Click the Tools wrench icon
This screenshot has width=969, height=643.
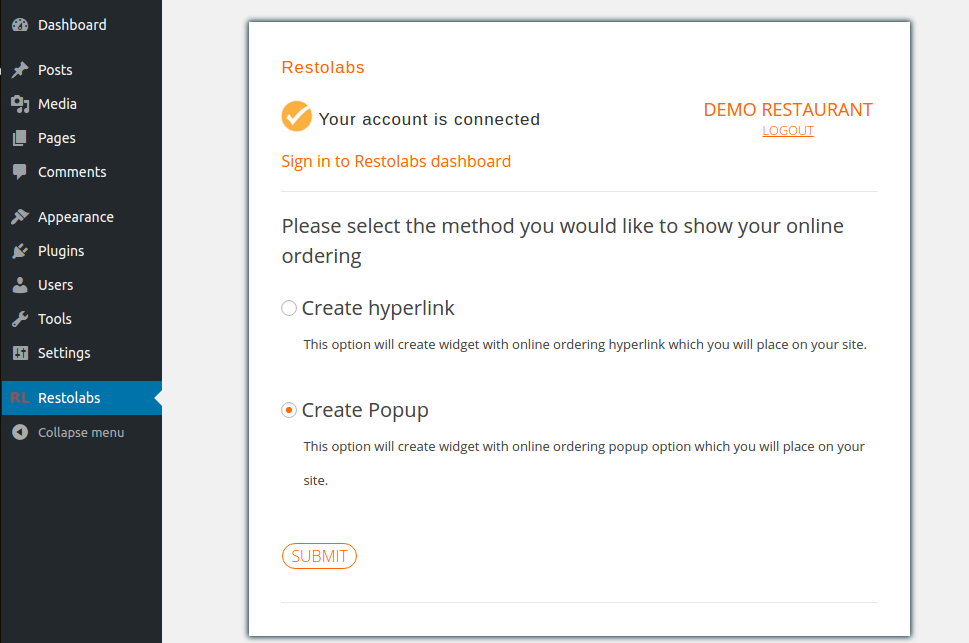tap(20, 319)
